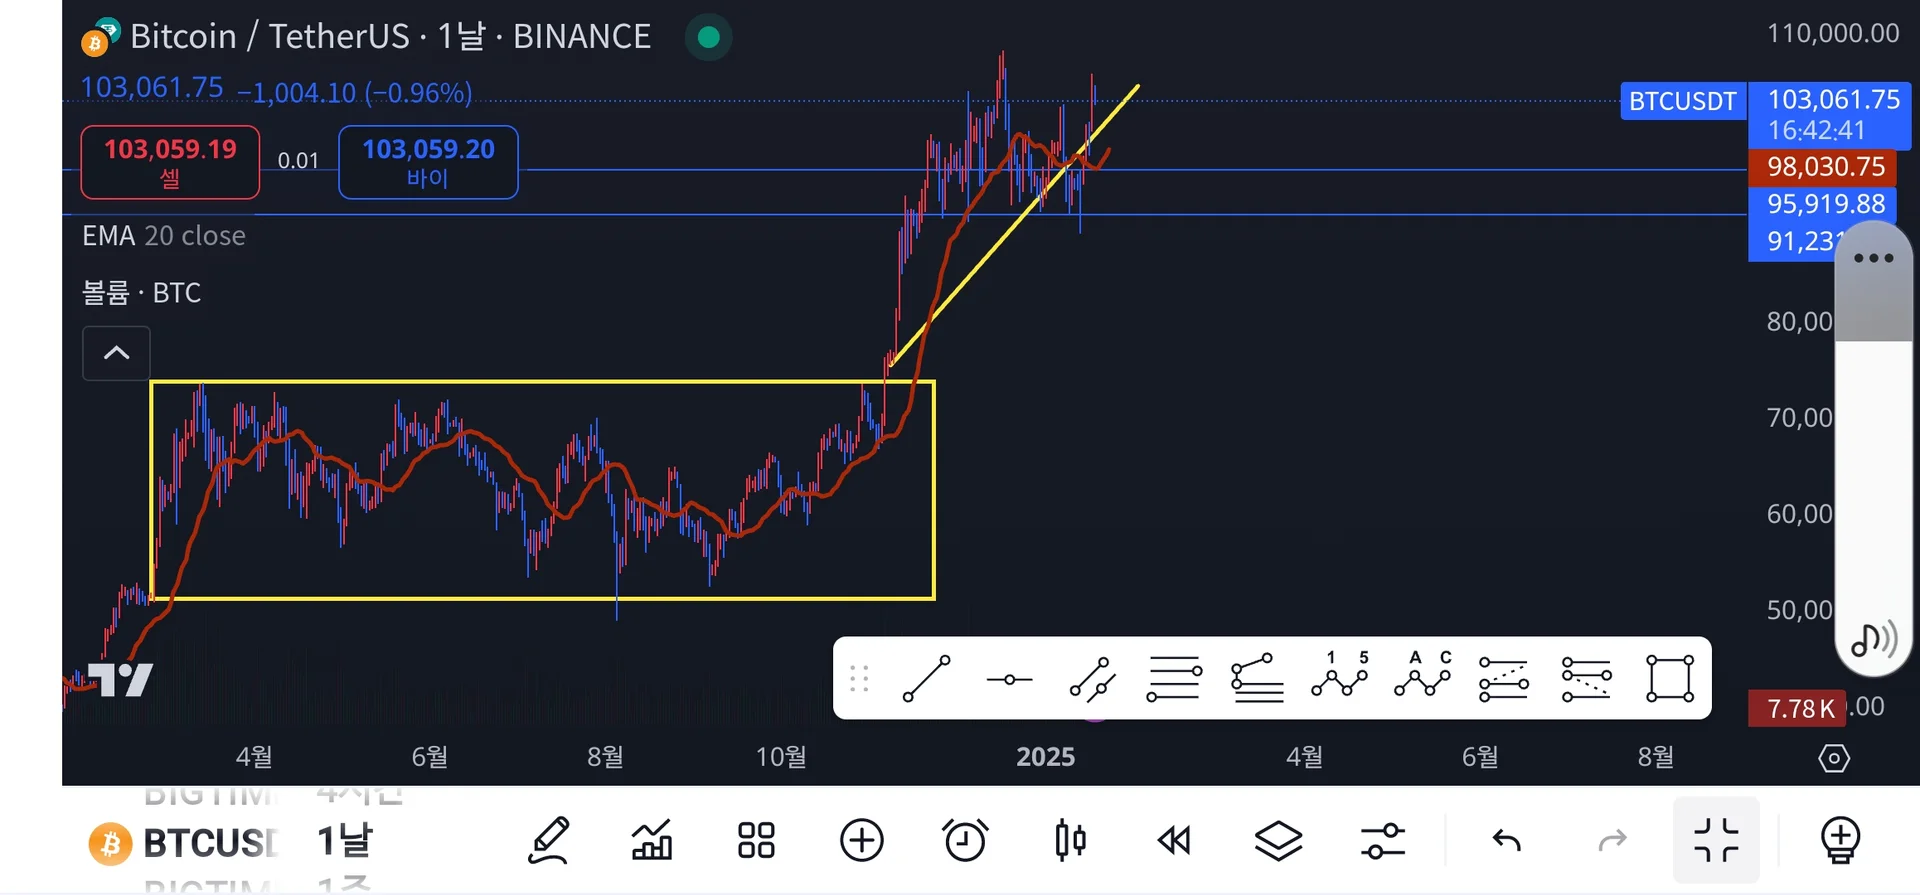Select the ABC correction wave tool
Image resolution: width=1920 pixels, height=895 pixels.
coord(1423,675)
